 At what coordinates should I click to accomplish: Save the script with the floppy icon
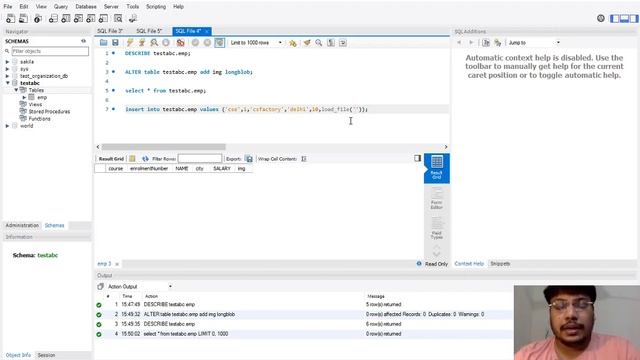[x=115, y=42]
